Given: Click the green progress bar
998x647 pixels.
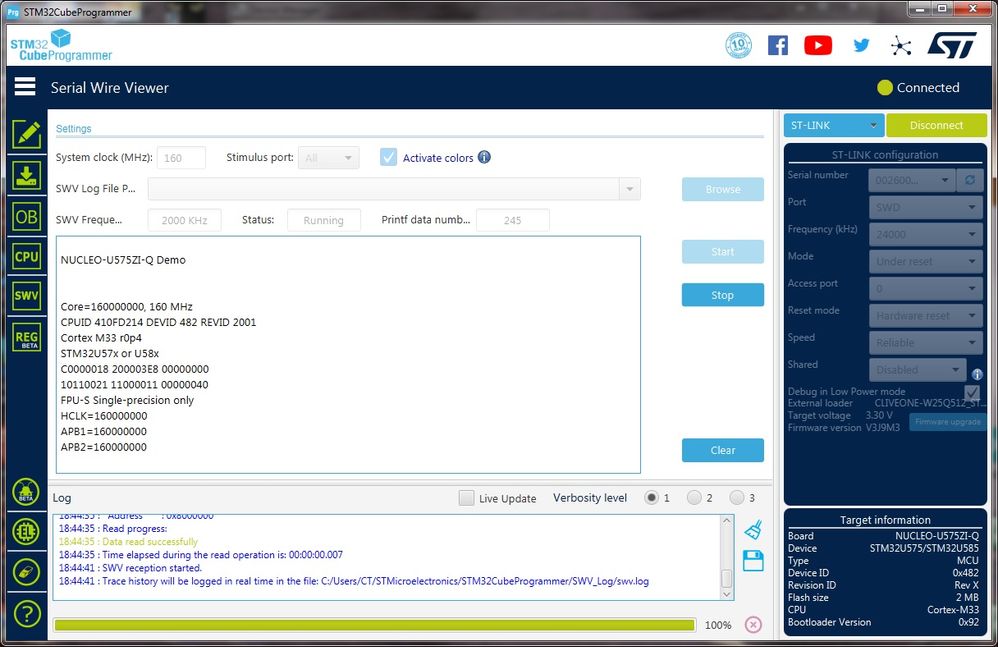Looking at the screenshot, I should click(375, 625).
